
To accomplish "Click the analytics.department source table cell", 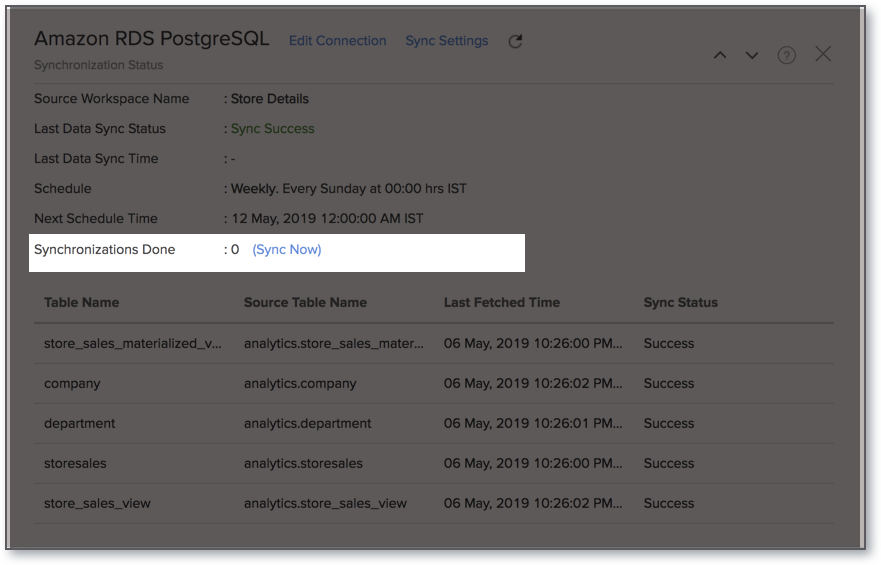I will pyautogui.click(x=307, y=423).
